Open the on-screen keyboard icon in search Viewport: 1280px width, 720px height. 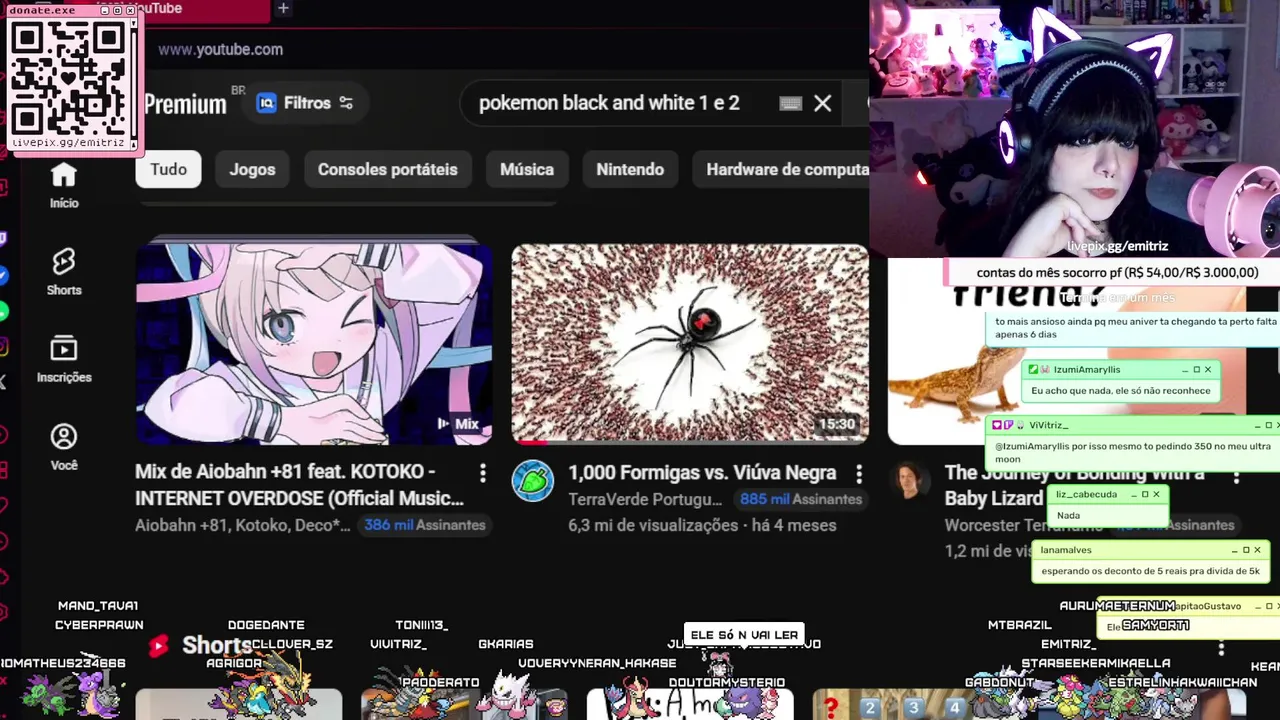(x=790, y=103)
